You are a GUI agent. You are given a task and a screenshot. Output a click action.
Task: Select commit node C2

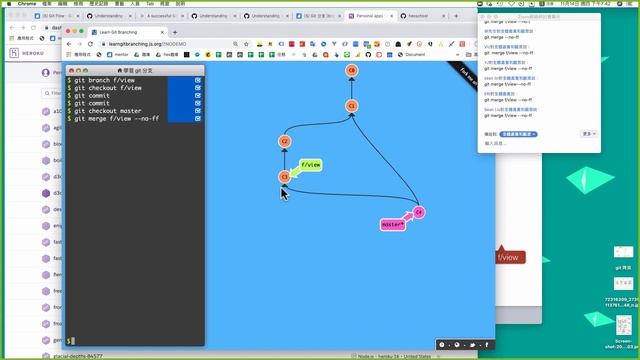click(x=284, y=141)
